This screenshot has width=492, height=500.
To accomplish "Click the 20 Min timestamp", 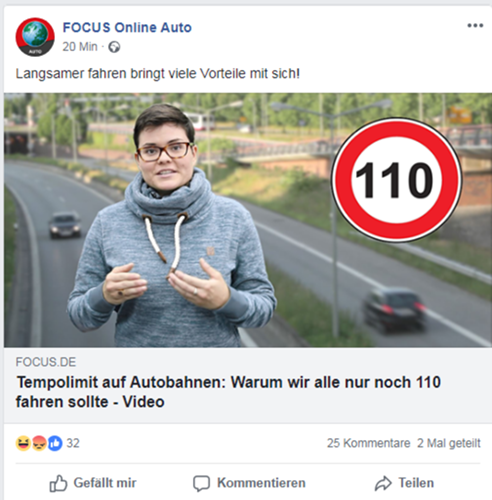I will point(80,47).
